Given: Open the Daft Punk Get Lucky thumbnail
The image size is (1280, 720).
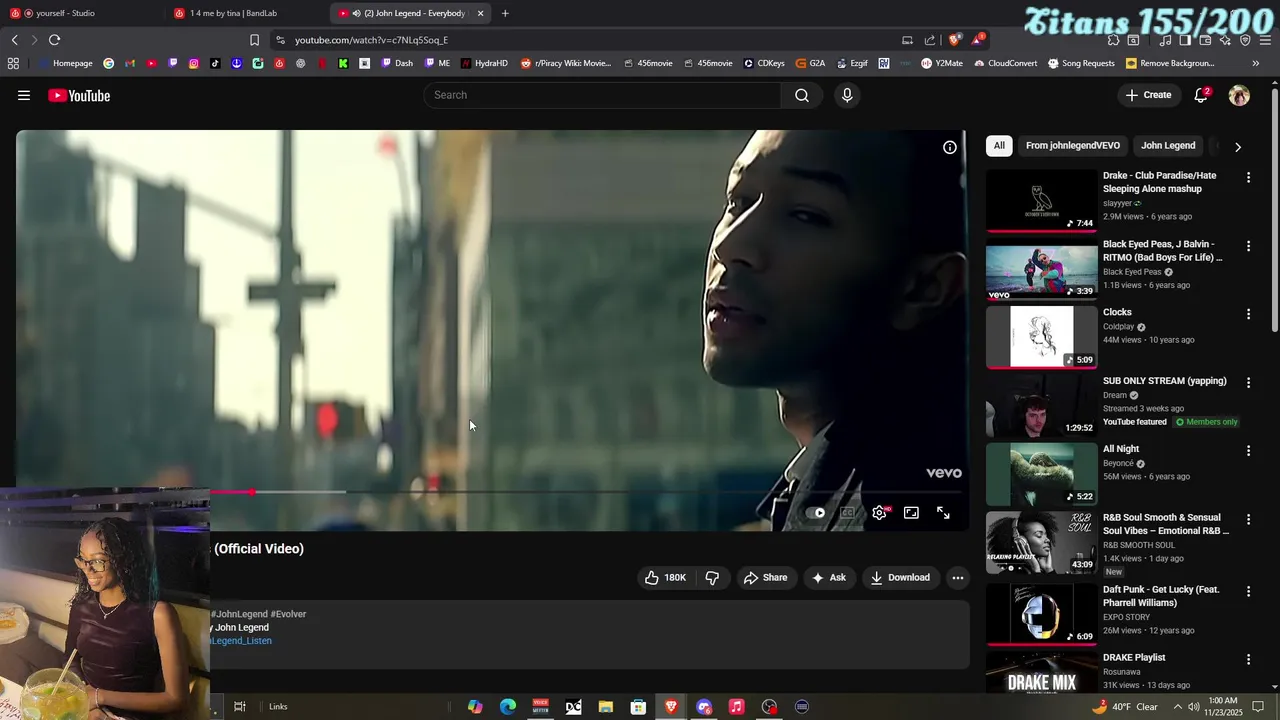Looking at the screenshot, I should [x=1041, y=613].
